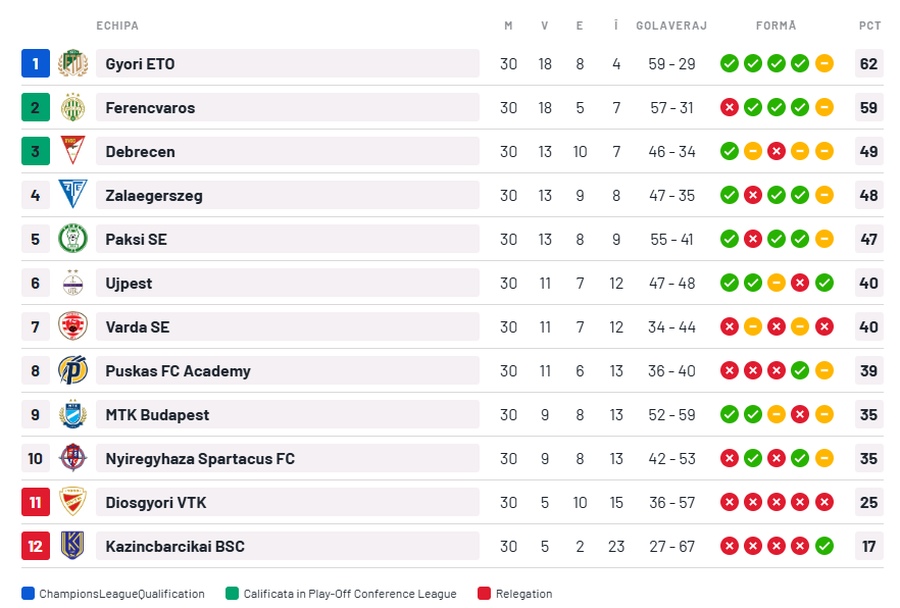Viewport: 900px width, 608px height.
Task: Click the rank 1 position badge
Action: coord(35,64)
